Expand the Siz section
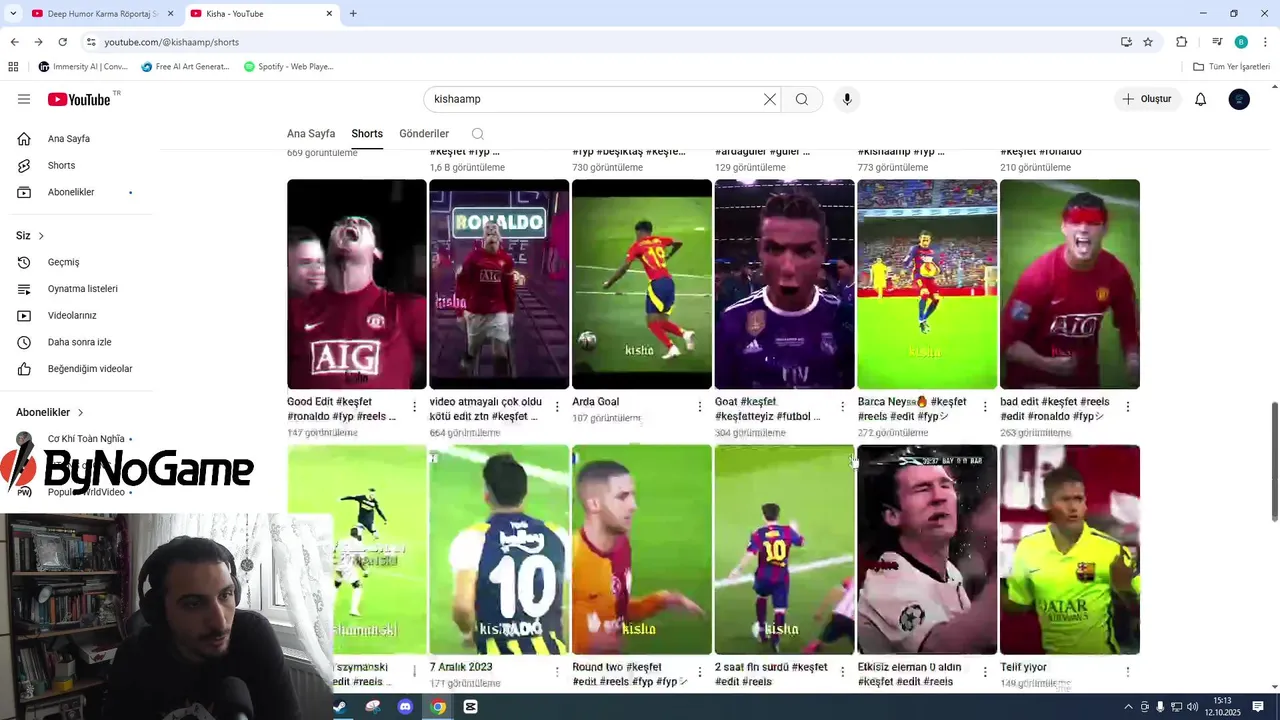Image resolution: width=1280 pixels, height=720 pixels. click(30, 236)
